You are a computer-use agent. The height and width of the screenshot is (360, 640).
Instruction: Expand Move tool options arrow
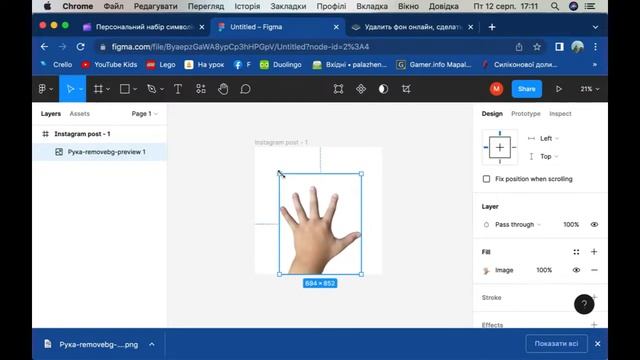pos(81,89)
